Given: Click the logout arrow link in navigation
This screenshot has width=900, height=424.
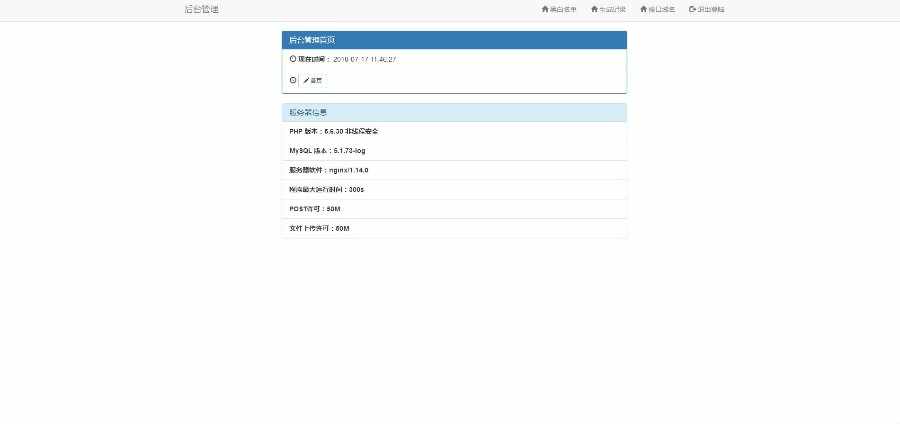Looking at the screenshot, I should pyautogui.click(x=707, y=9).
